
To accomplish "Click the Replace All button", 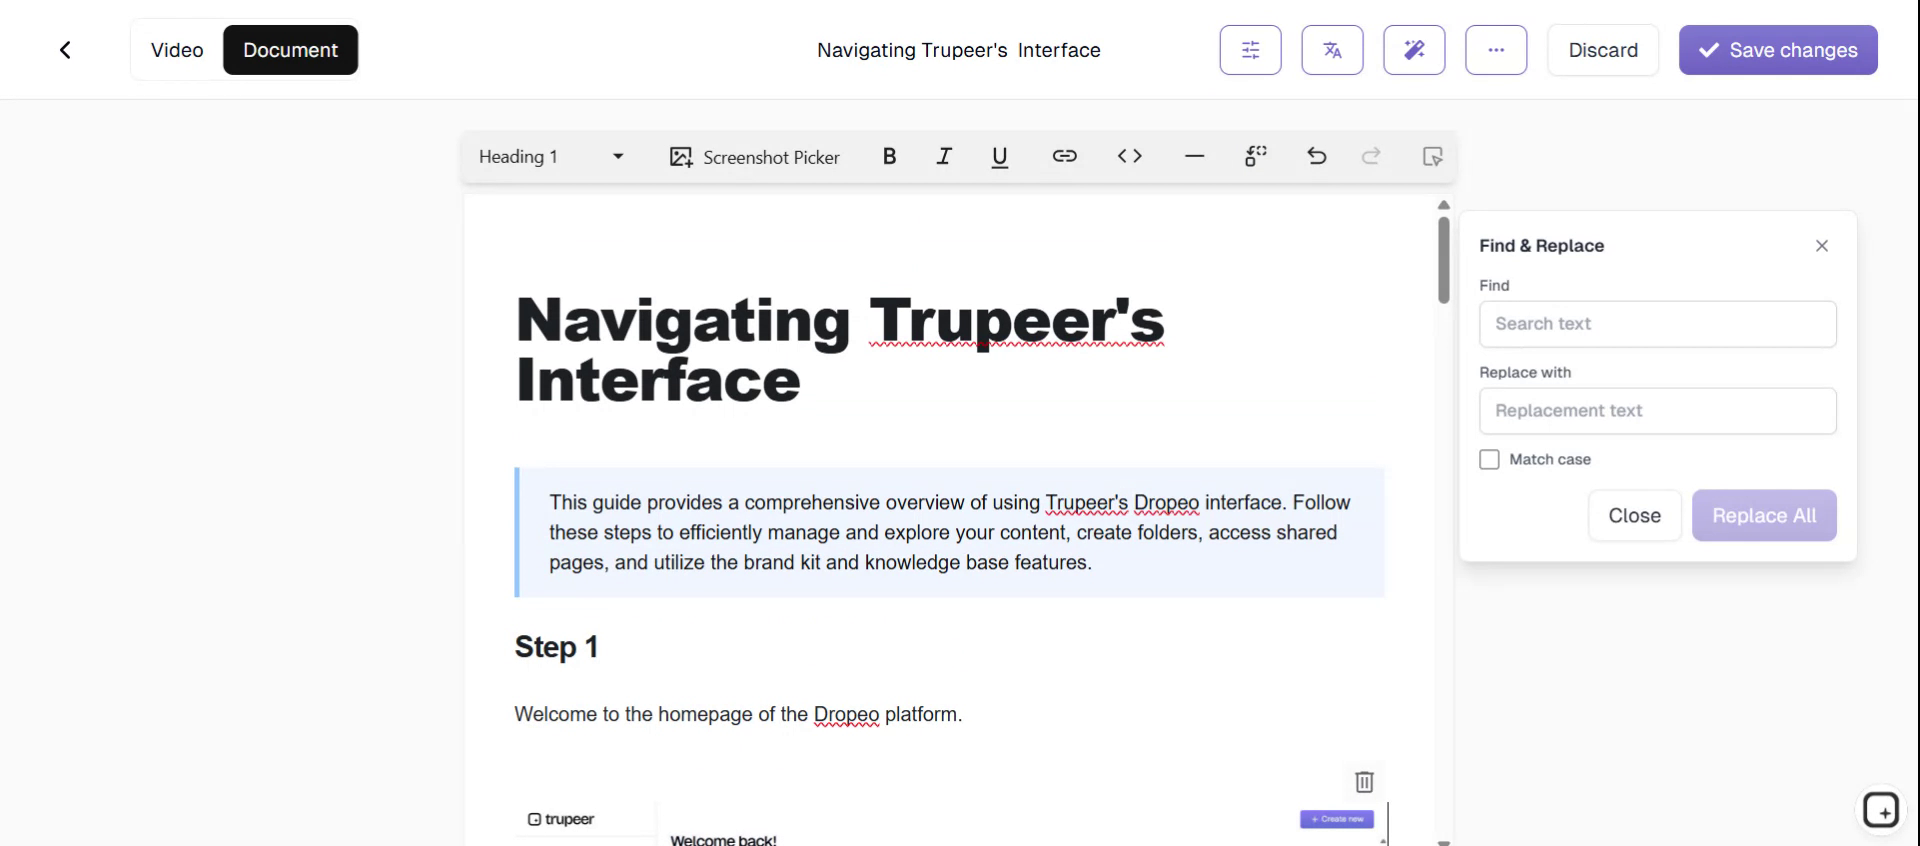I will tap(1763, 515).
